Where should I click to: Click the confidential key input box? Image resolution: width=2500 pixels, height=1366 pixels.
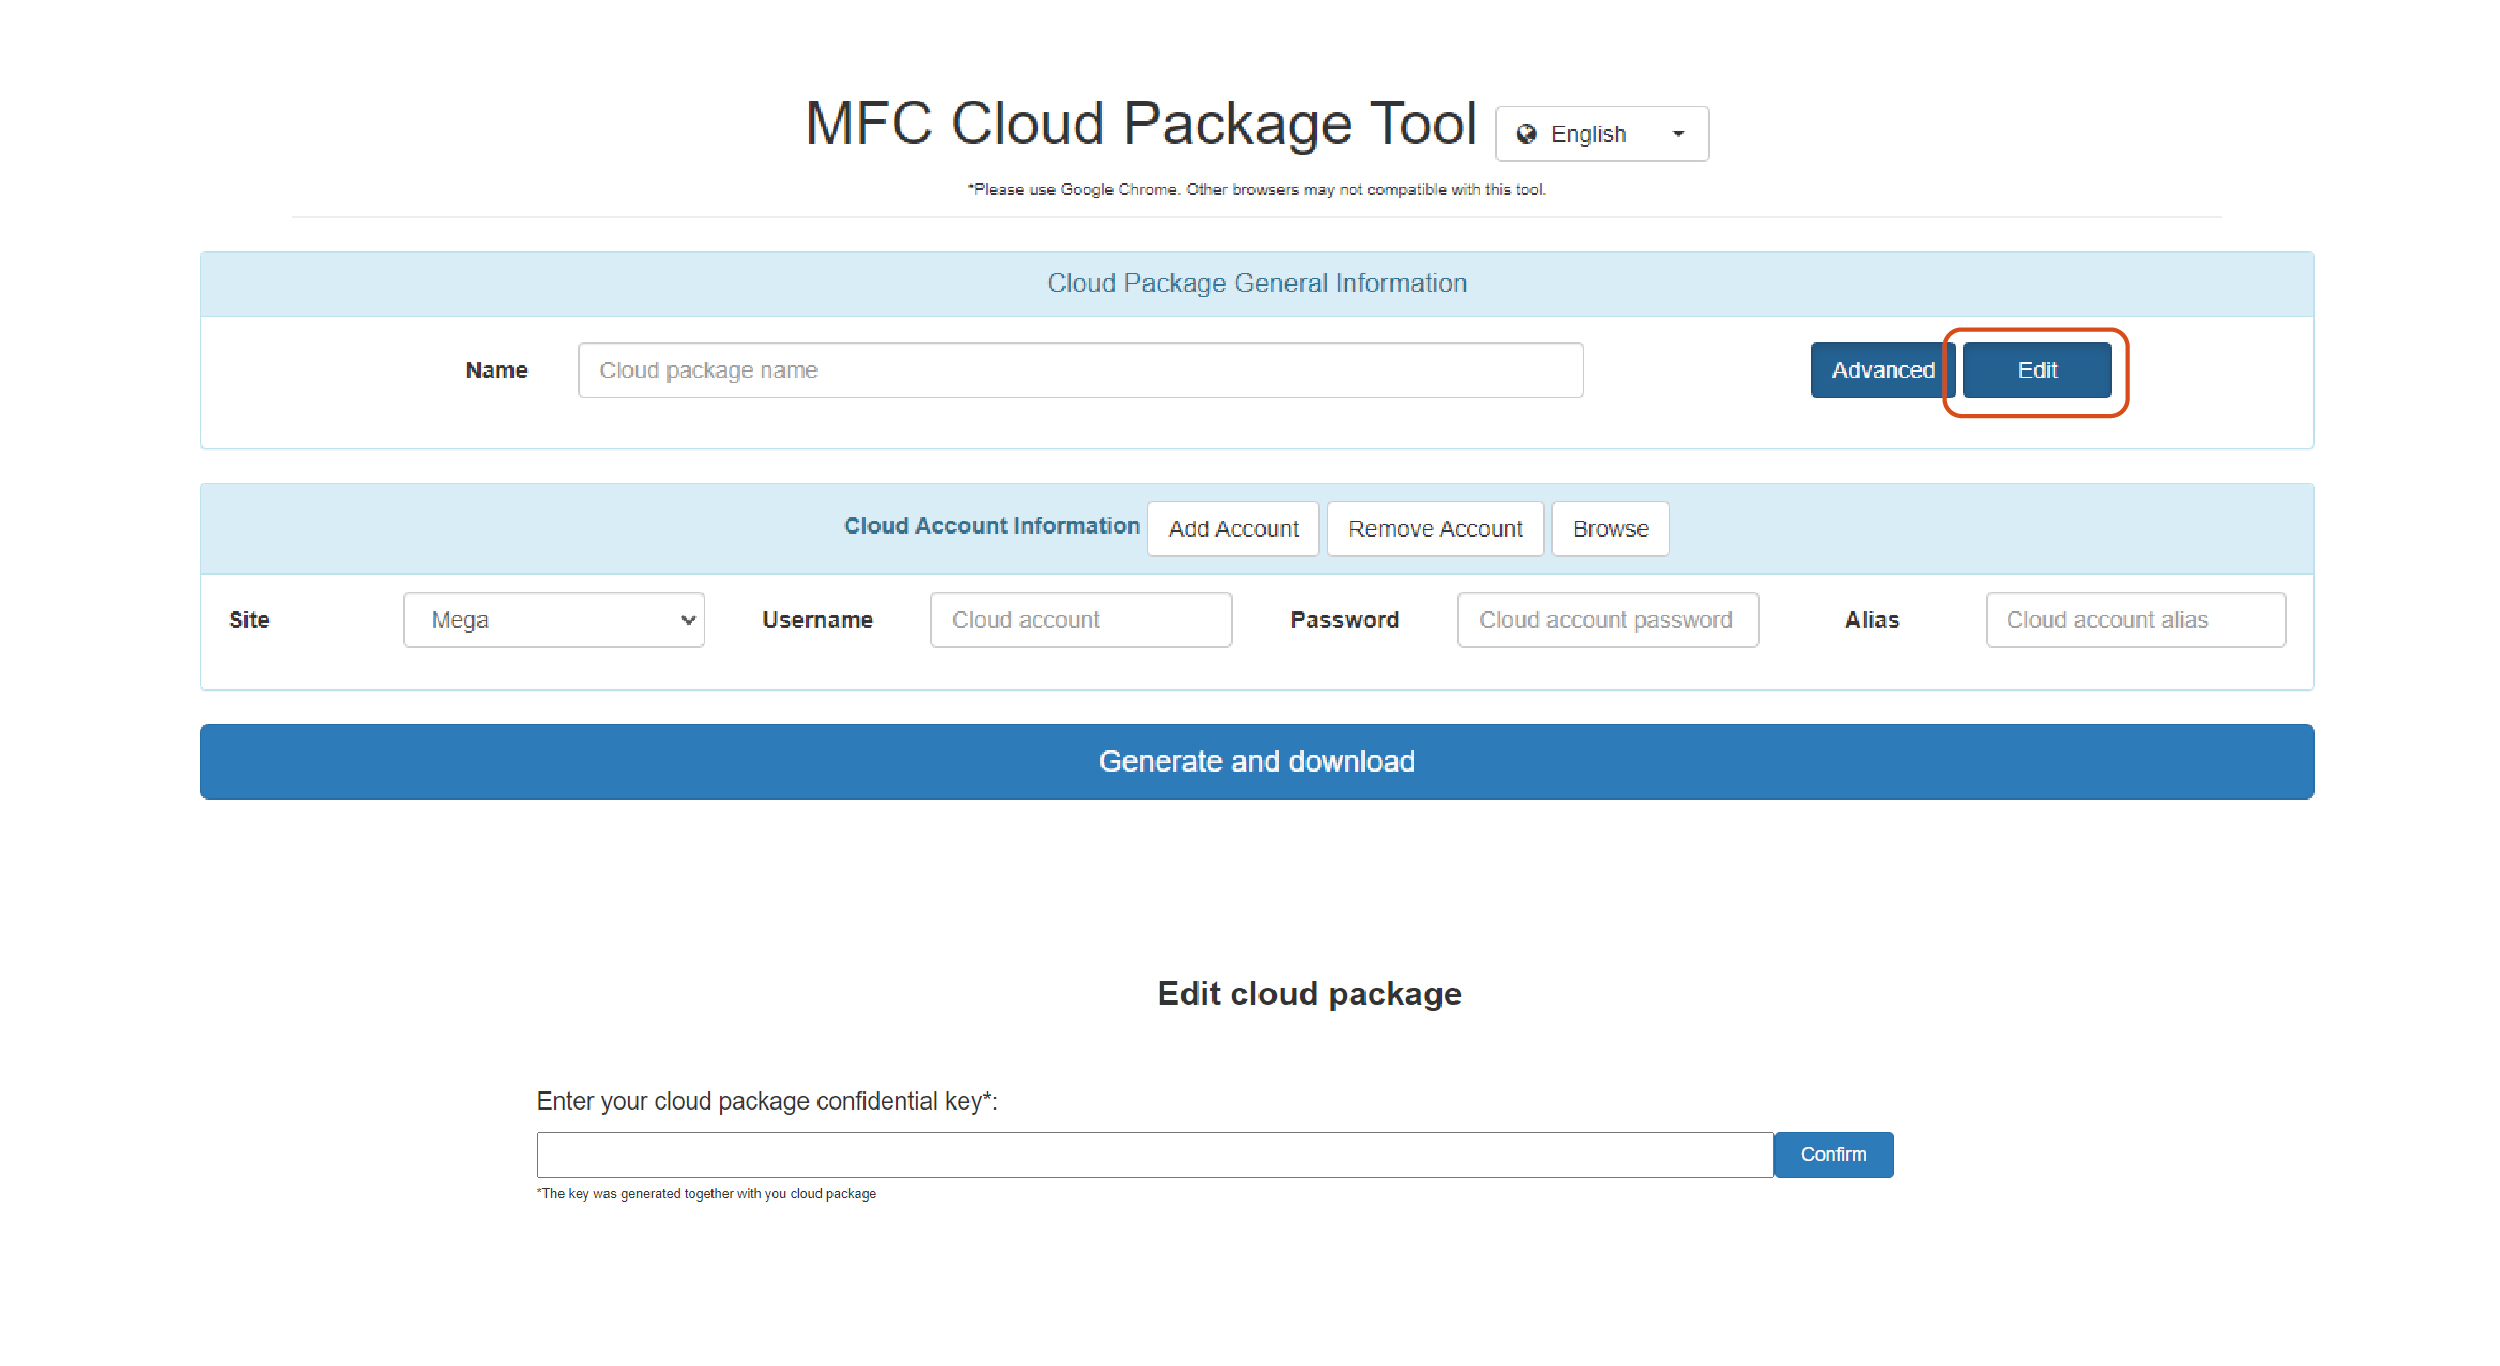(x=1155, y=1155)
